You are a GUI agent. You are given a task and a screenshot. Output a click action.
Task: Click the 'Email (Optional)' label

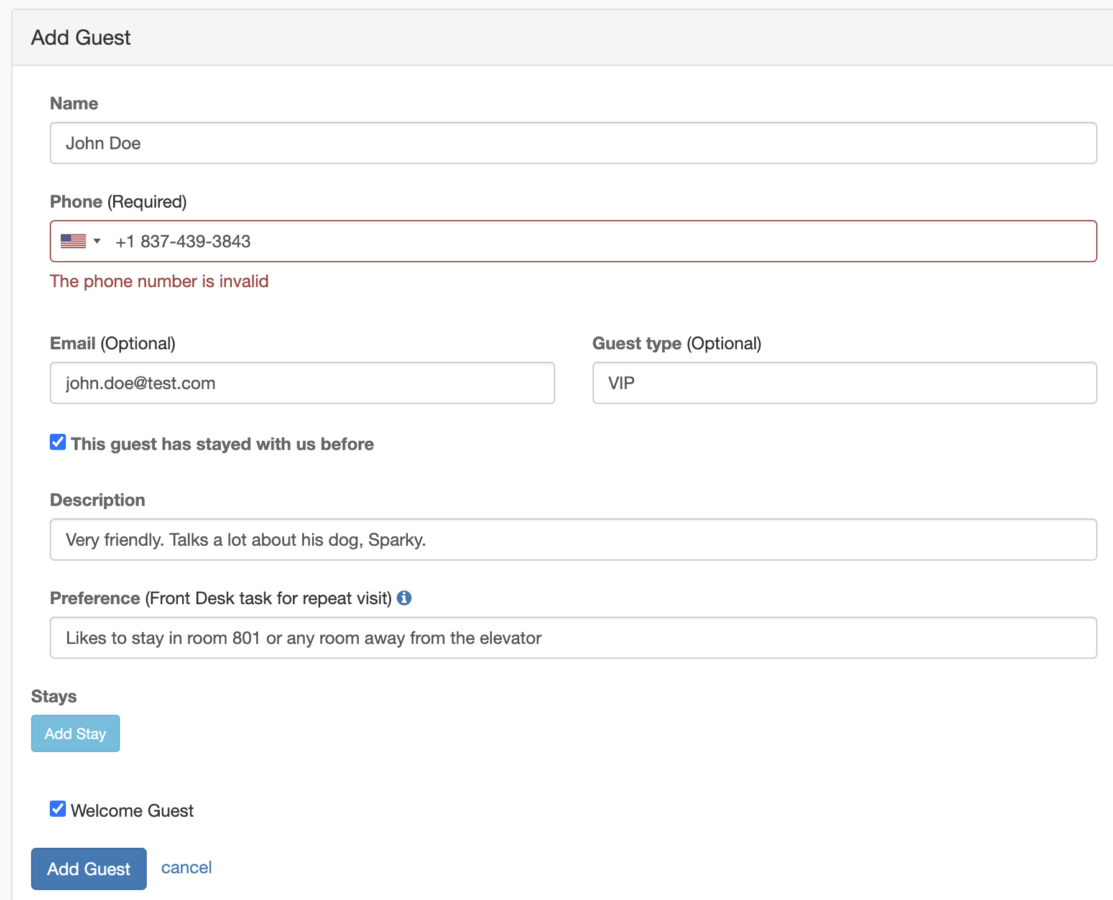[x=113, y=344]
